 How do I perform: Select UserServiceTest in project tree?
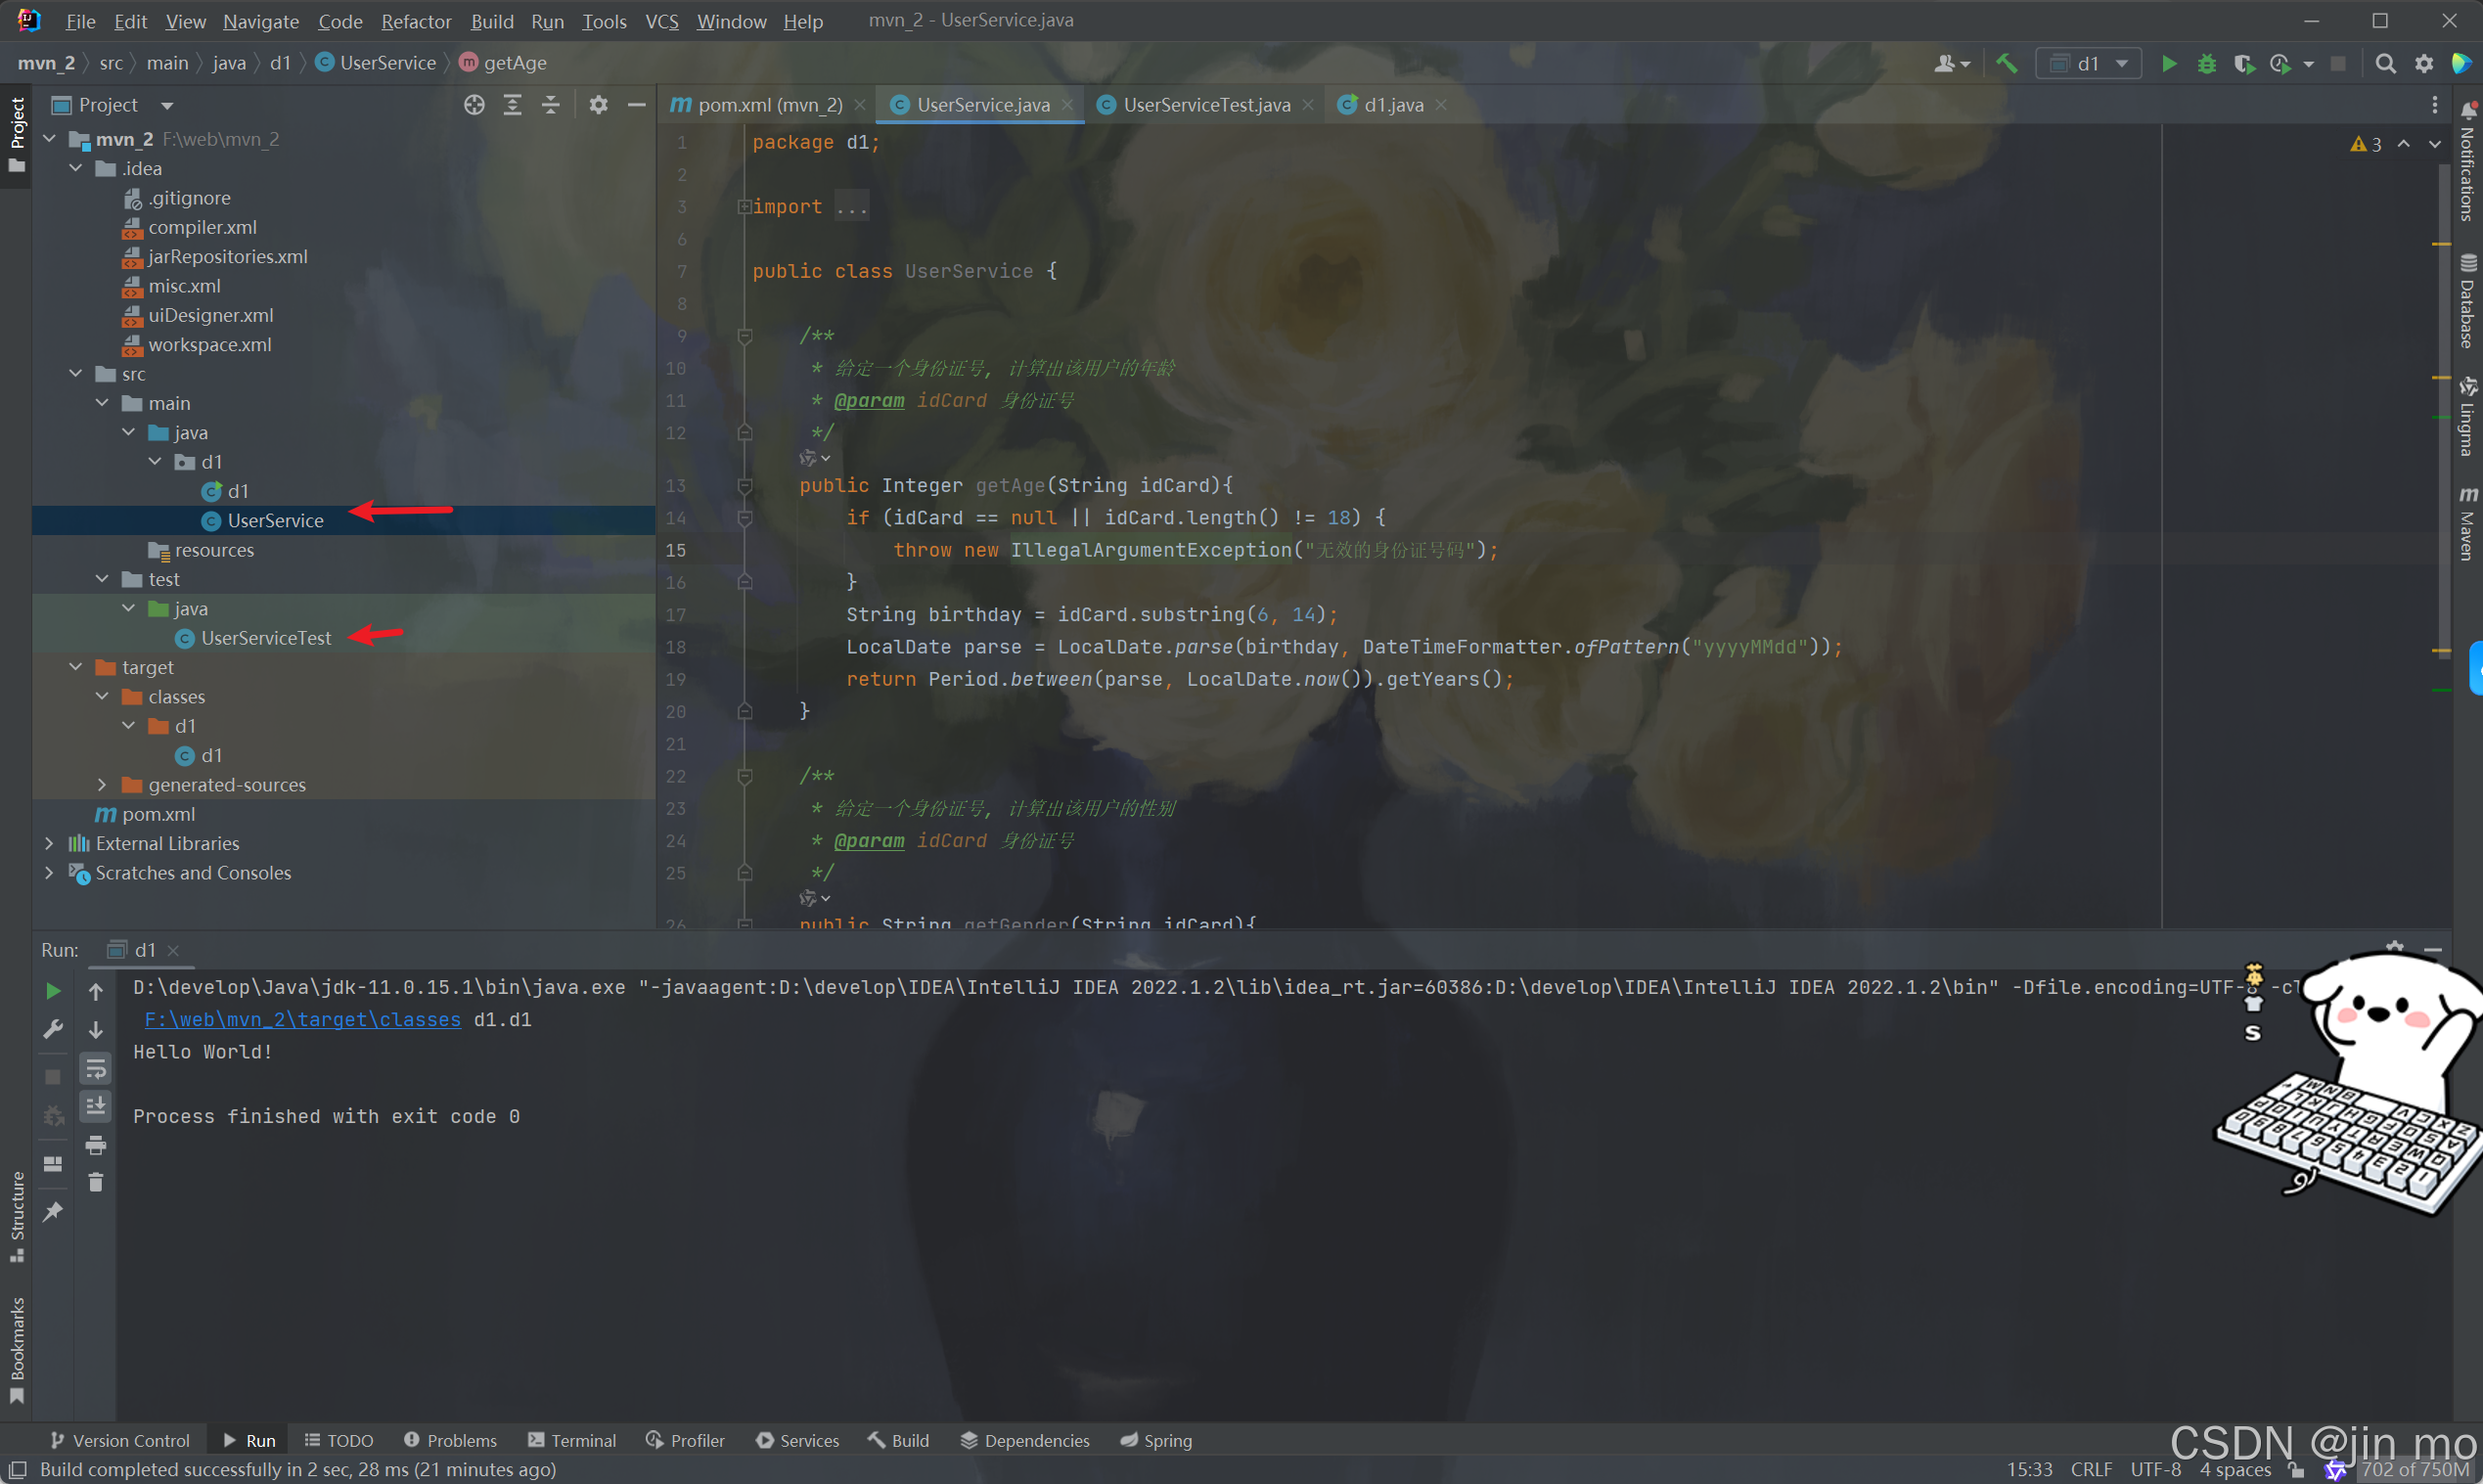point(266,638)
